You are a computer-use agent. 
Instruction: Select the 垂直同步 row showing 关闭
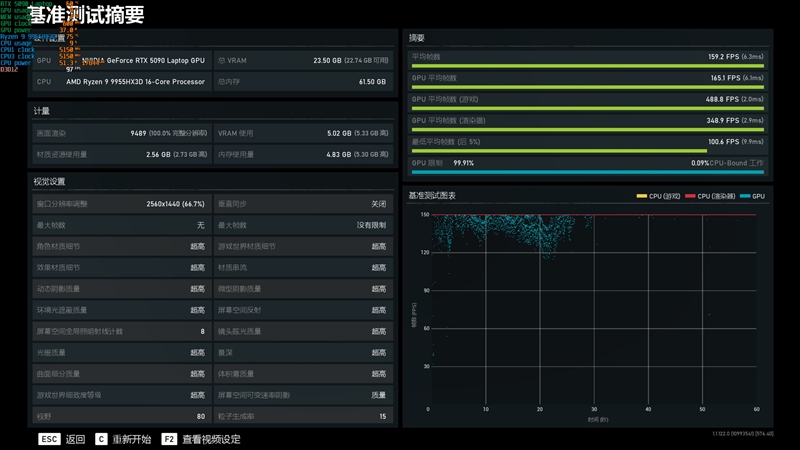(301, 204)
